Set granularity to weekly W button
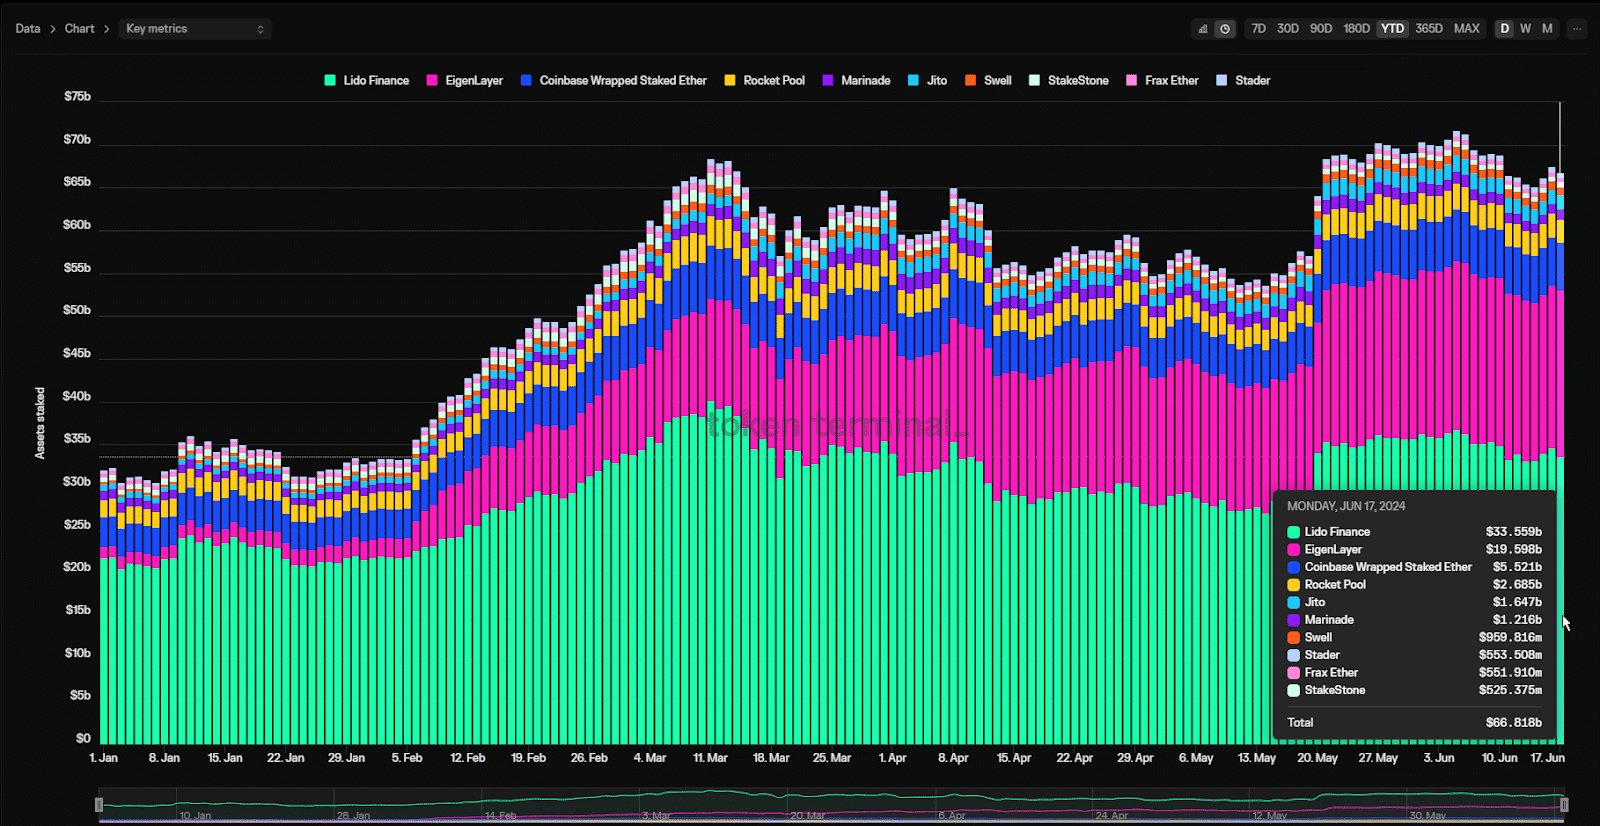 [x=1526, y=29]
